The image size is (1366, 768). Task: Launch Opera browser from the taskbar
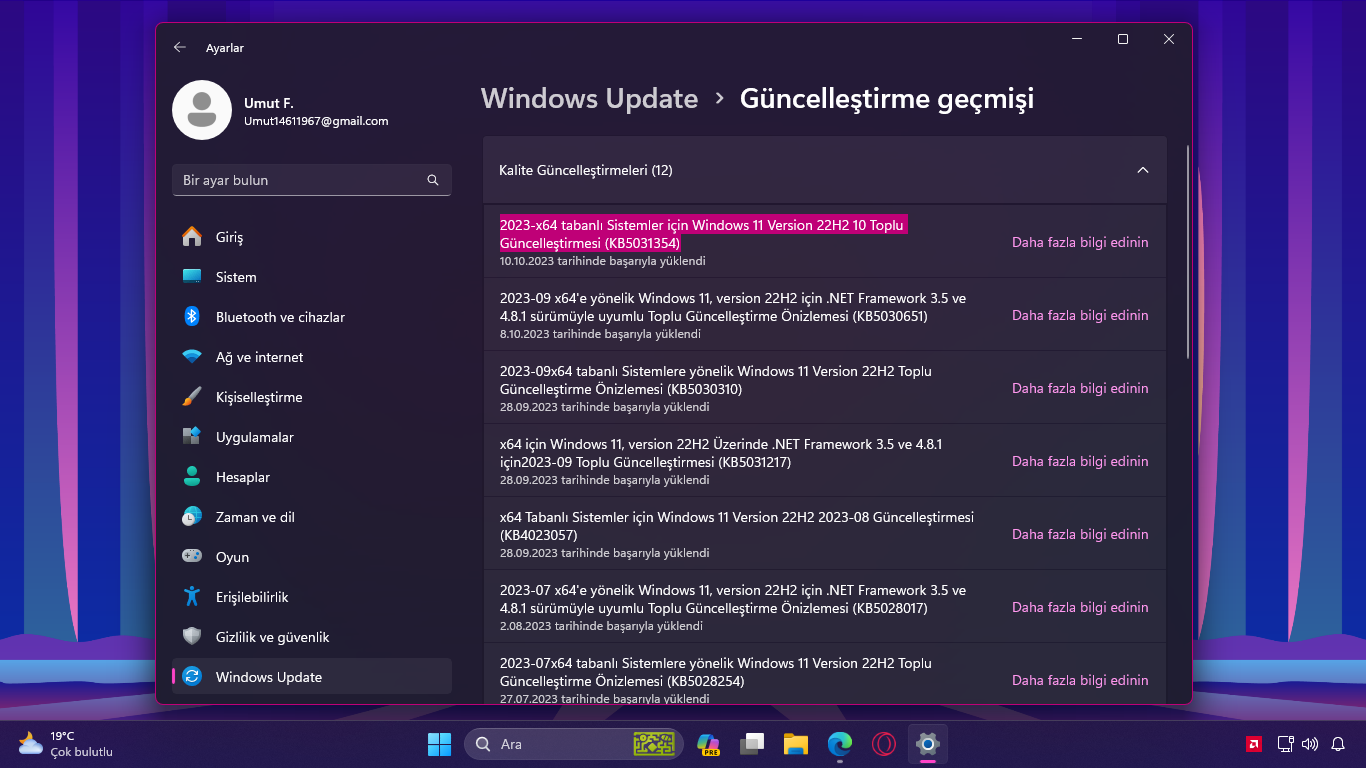click(x=883, y=744)
